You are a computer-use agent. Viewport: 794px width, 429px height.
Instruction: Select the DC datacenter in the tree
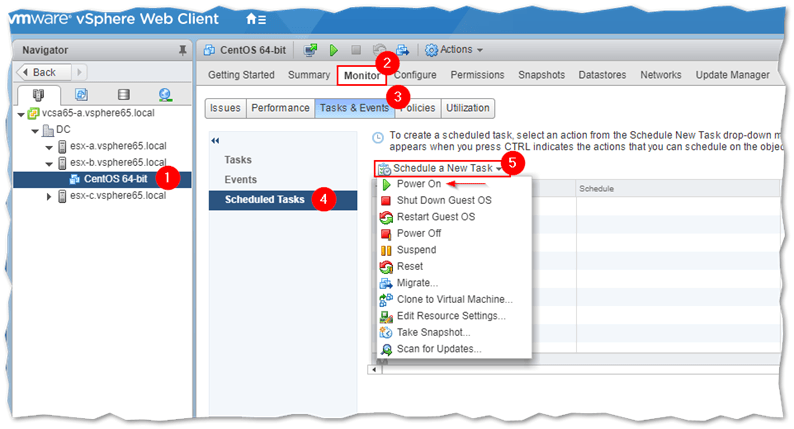tap(63, 130)
